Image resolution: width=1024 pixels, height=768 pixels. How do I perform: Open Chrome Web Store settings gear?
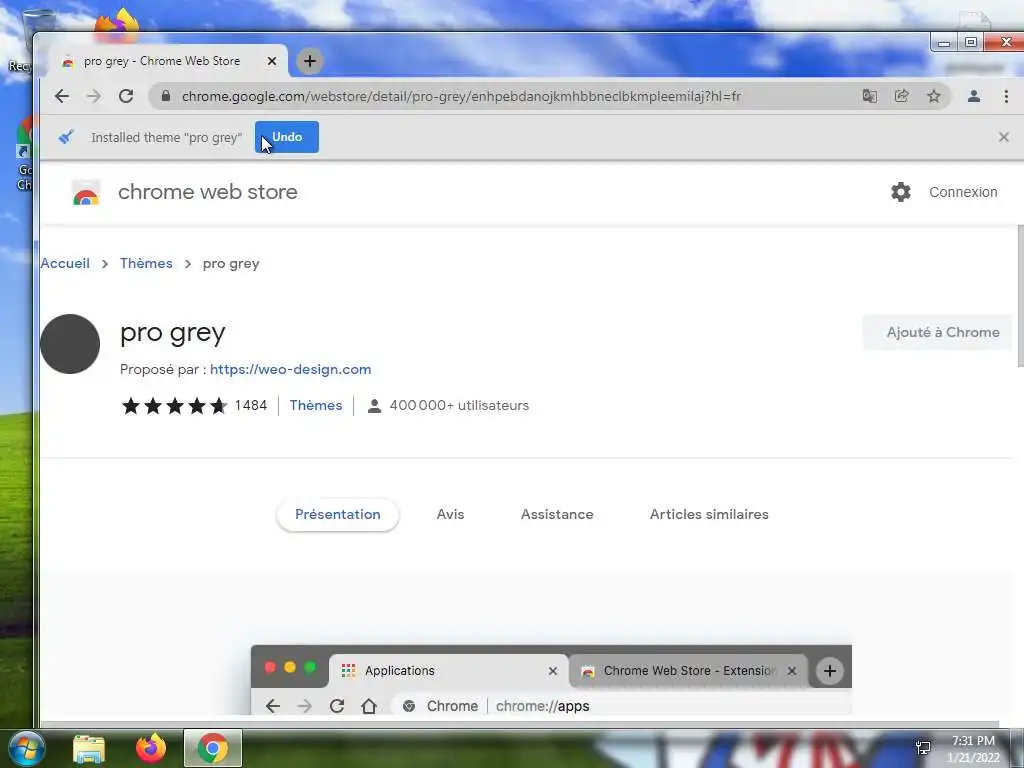tap(901, 192)
